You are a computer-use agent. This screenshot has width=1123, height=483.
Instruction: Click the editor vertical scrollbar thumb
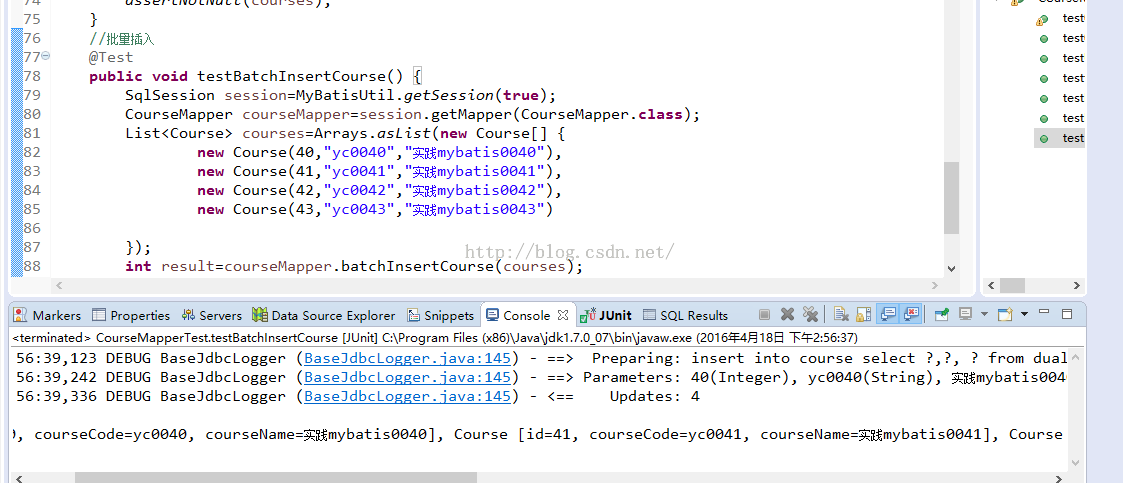[951, 198]
